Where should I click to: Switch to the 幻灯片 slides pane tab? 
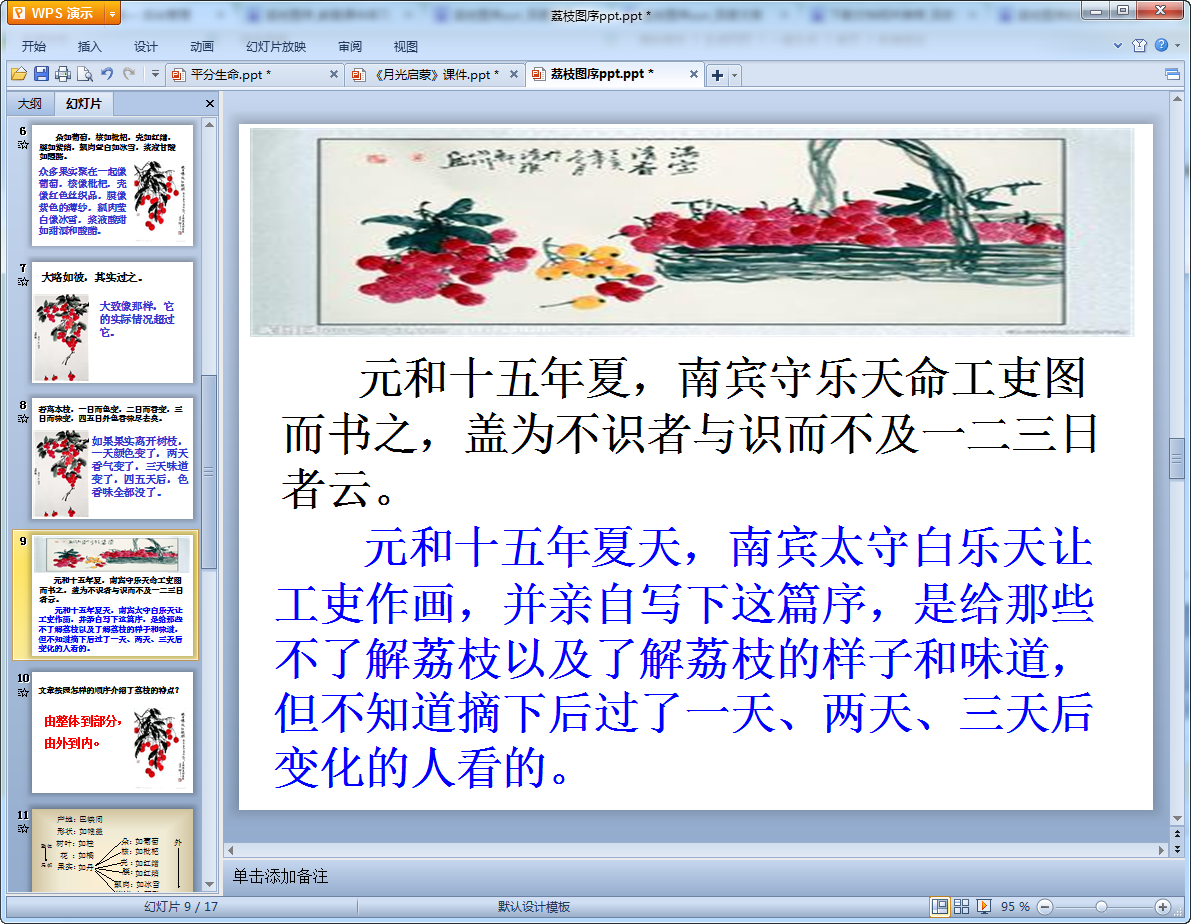[x=84, y=103]
